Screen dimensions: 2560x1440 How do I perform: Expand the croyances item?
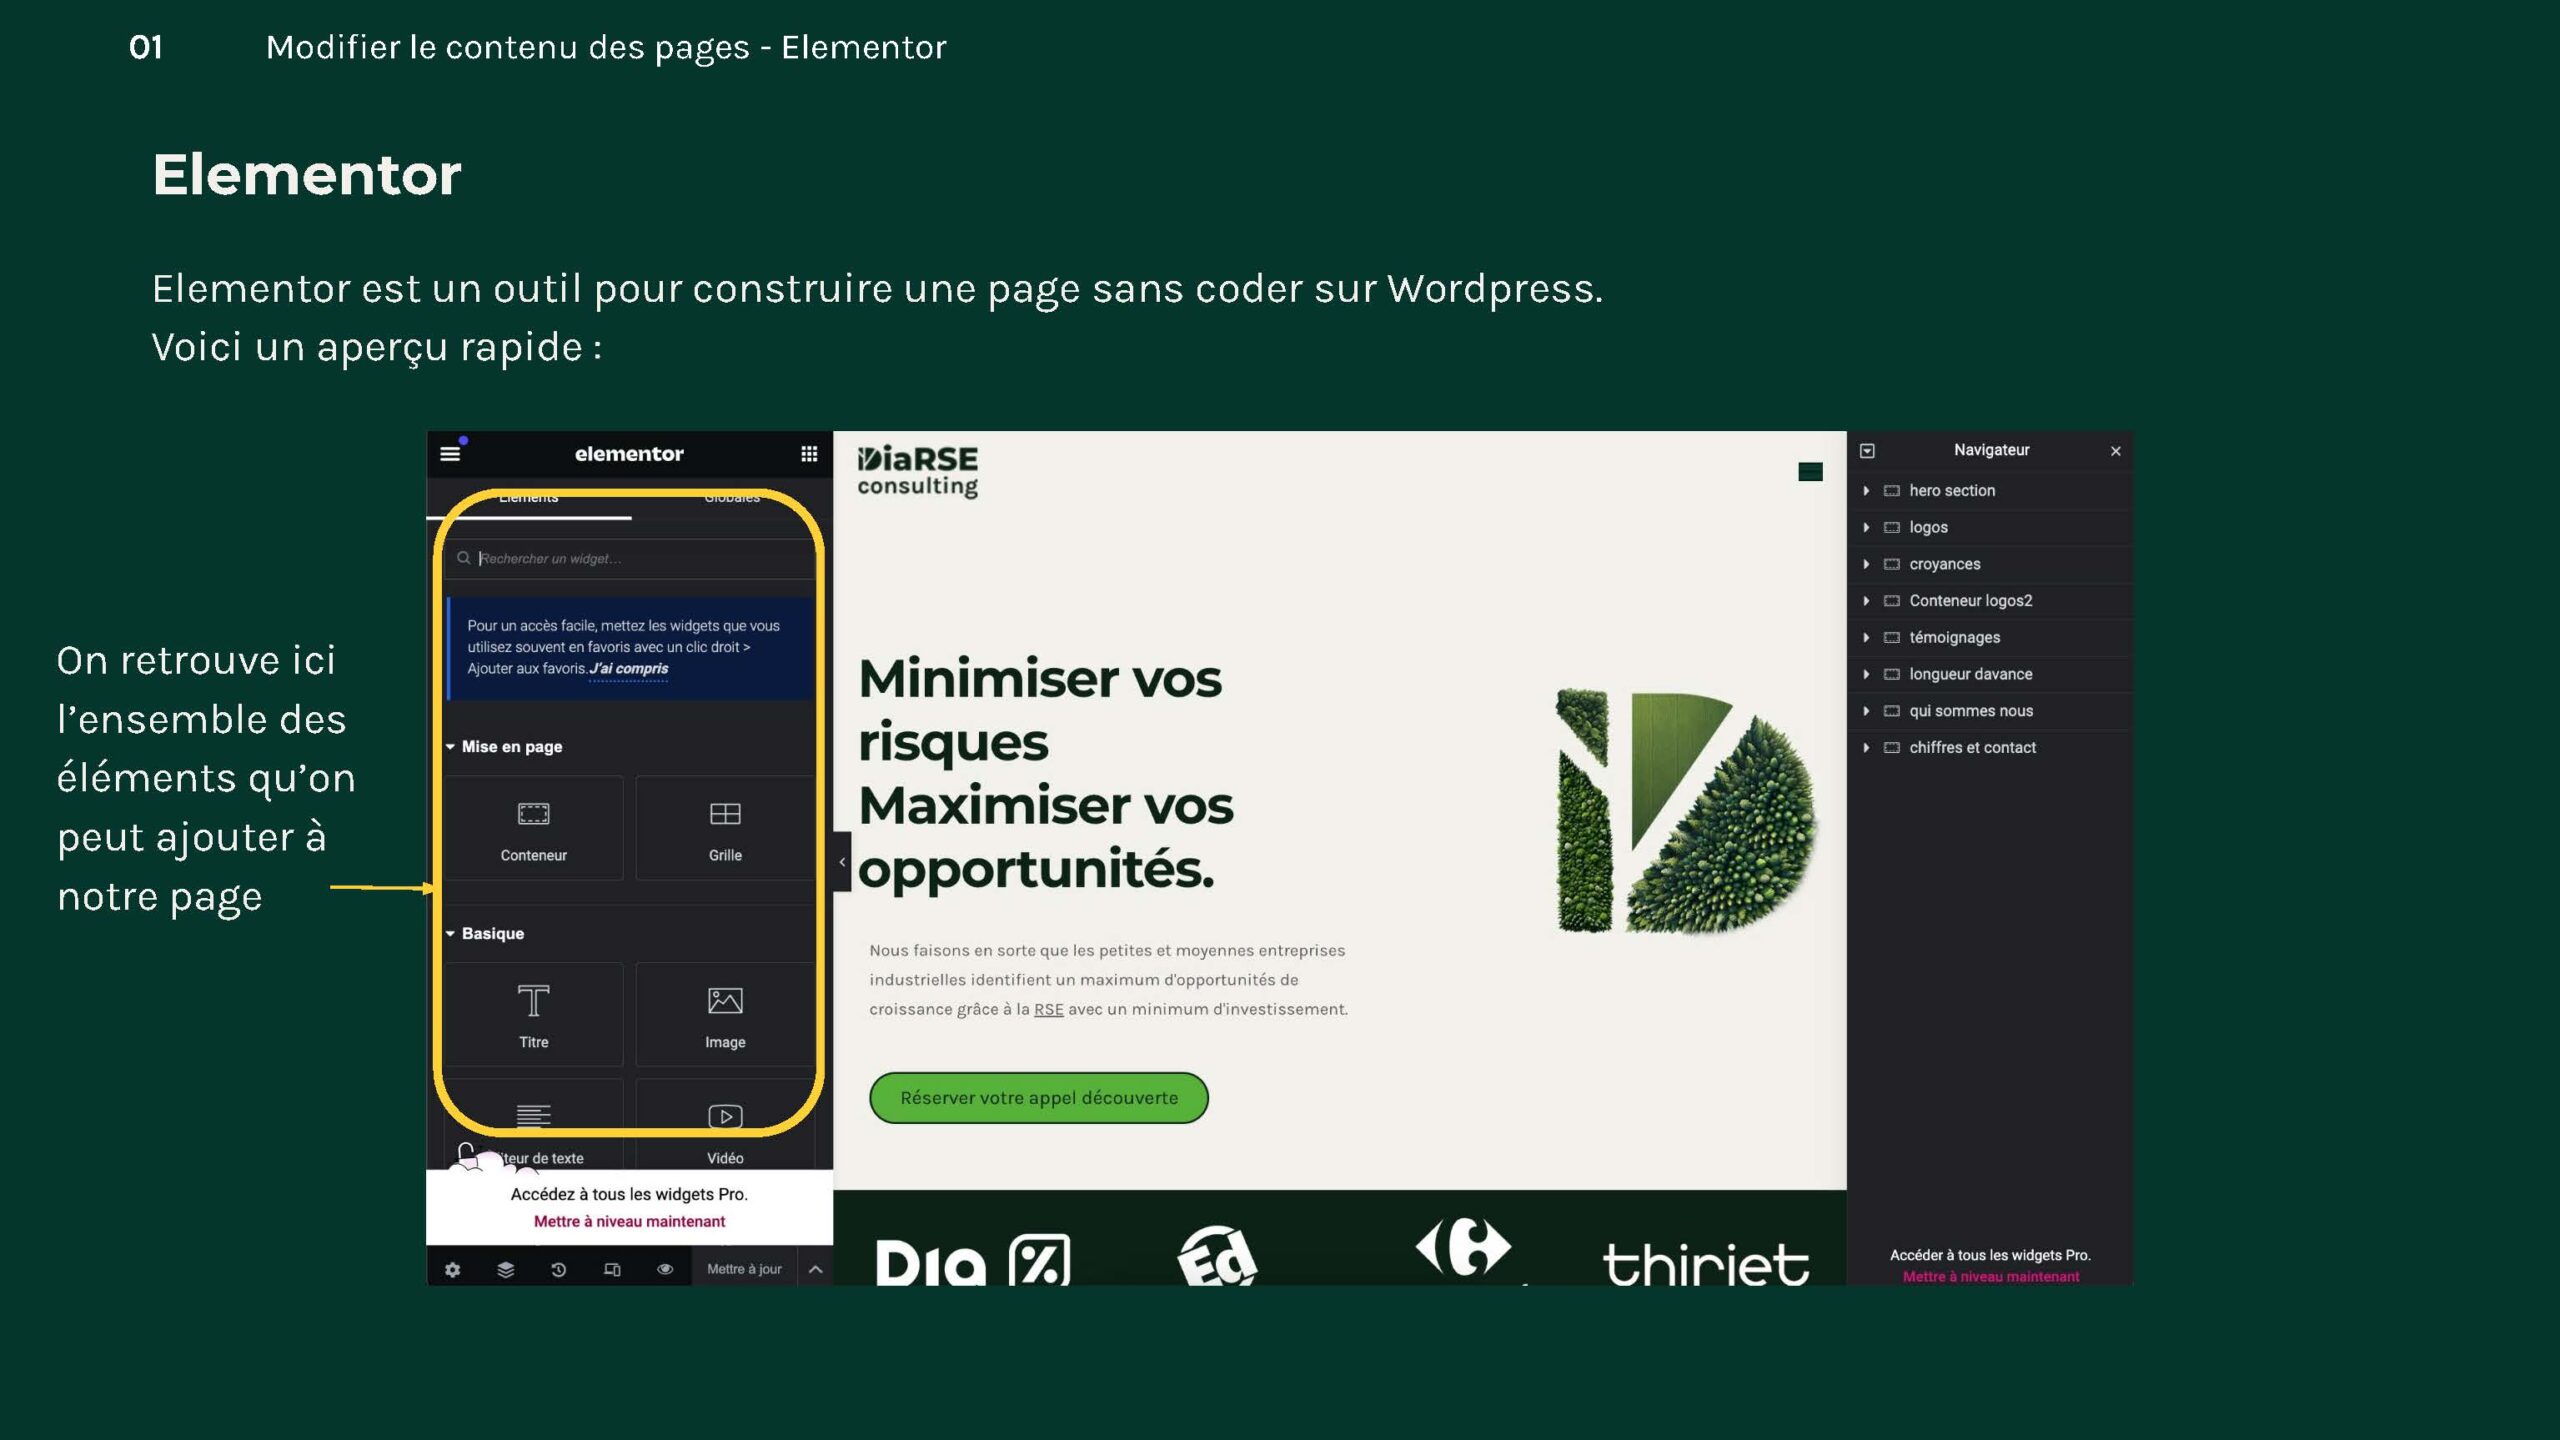[x=1866, y=564]
